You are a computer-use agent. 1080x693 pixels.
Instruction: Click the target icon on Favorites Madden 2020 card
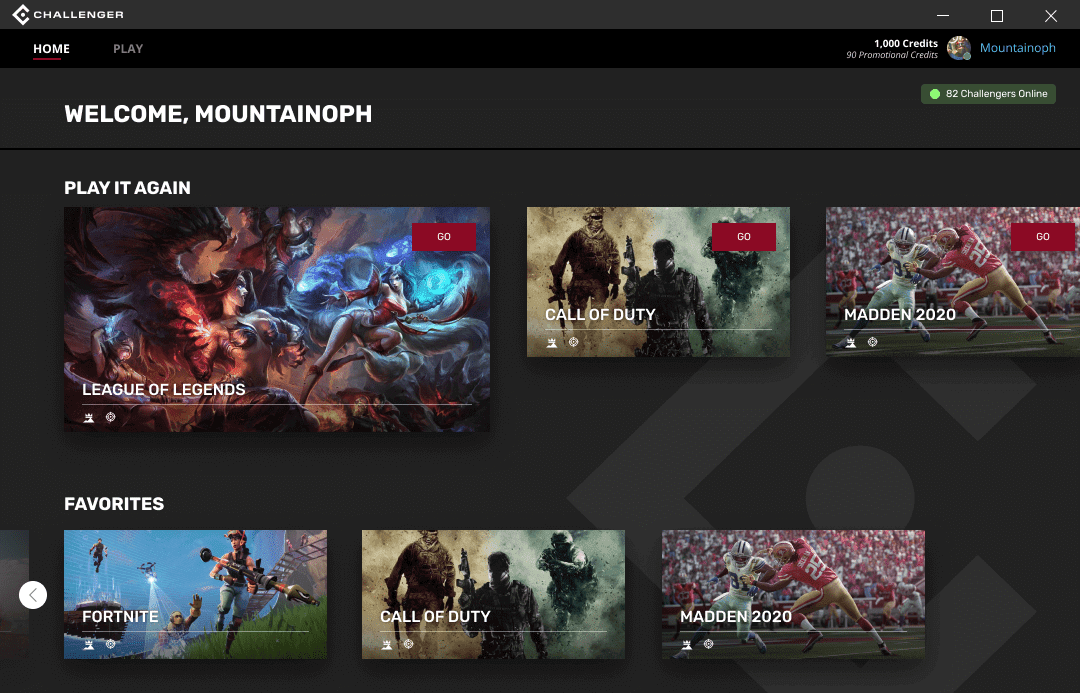click(x=708, y=644)
